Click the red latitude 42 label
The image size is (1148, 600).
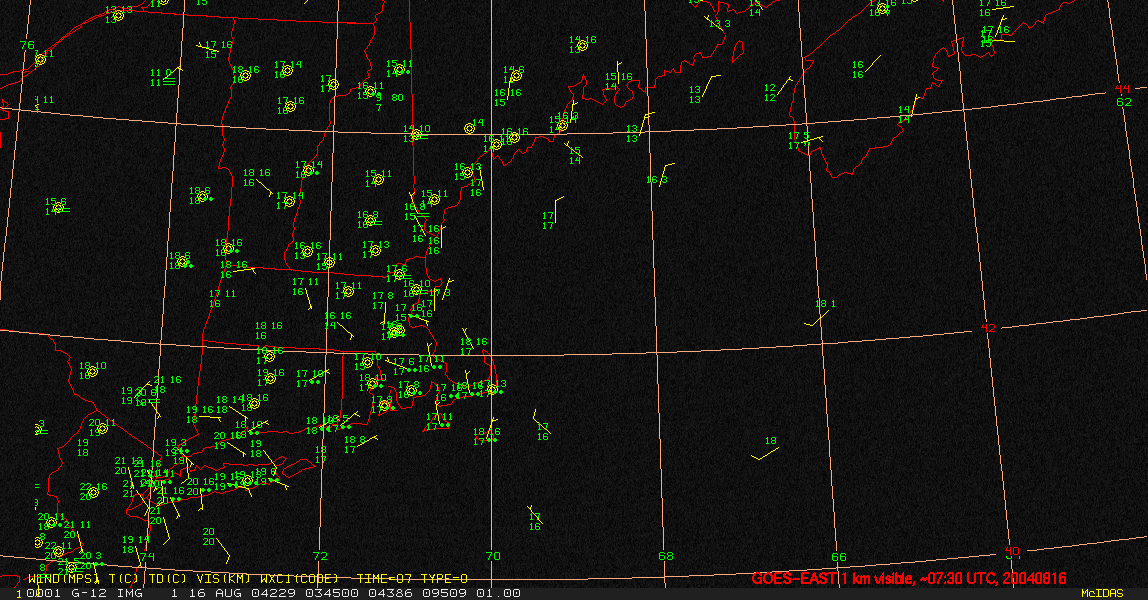[988, 328]
